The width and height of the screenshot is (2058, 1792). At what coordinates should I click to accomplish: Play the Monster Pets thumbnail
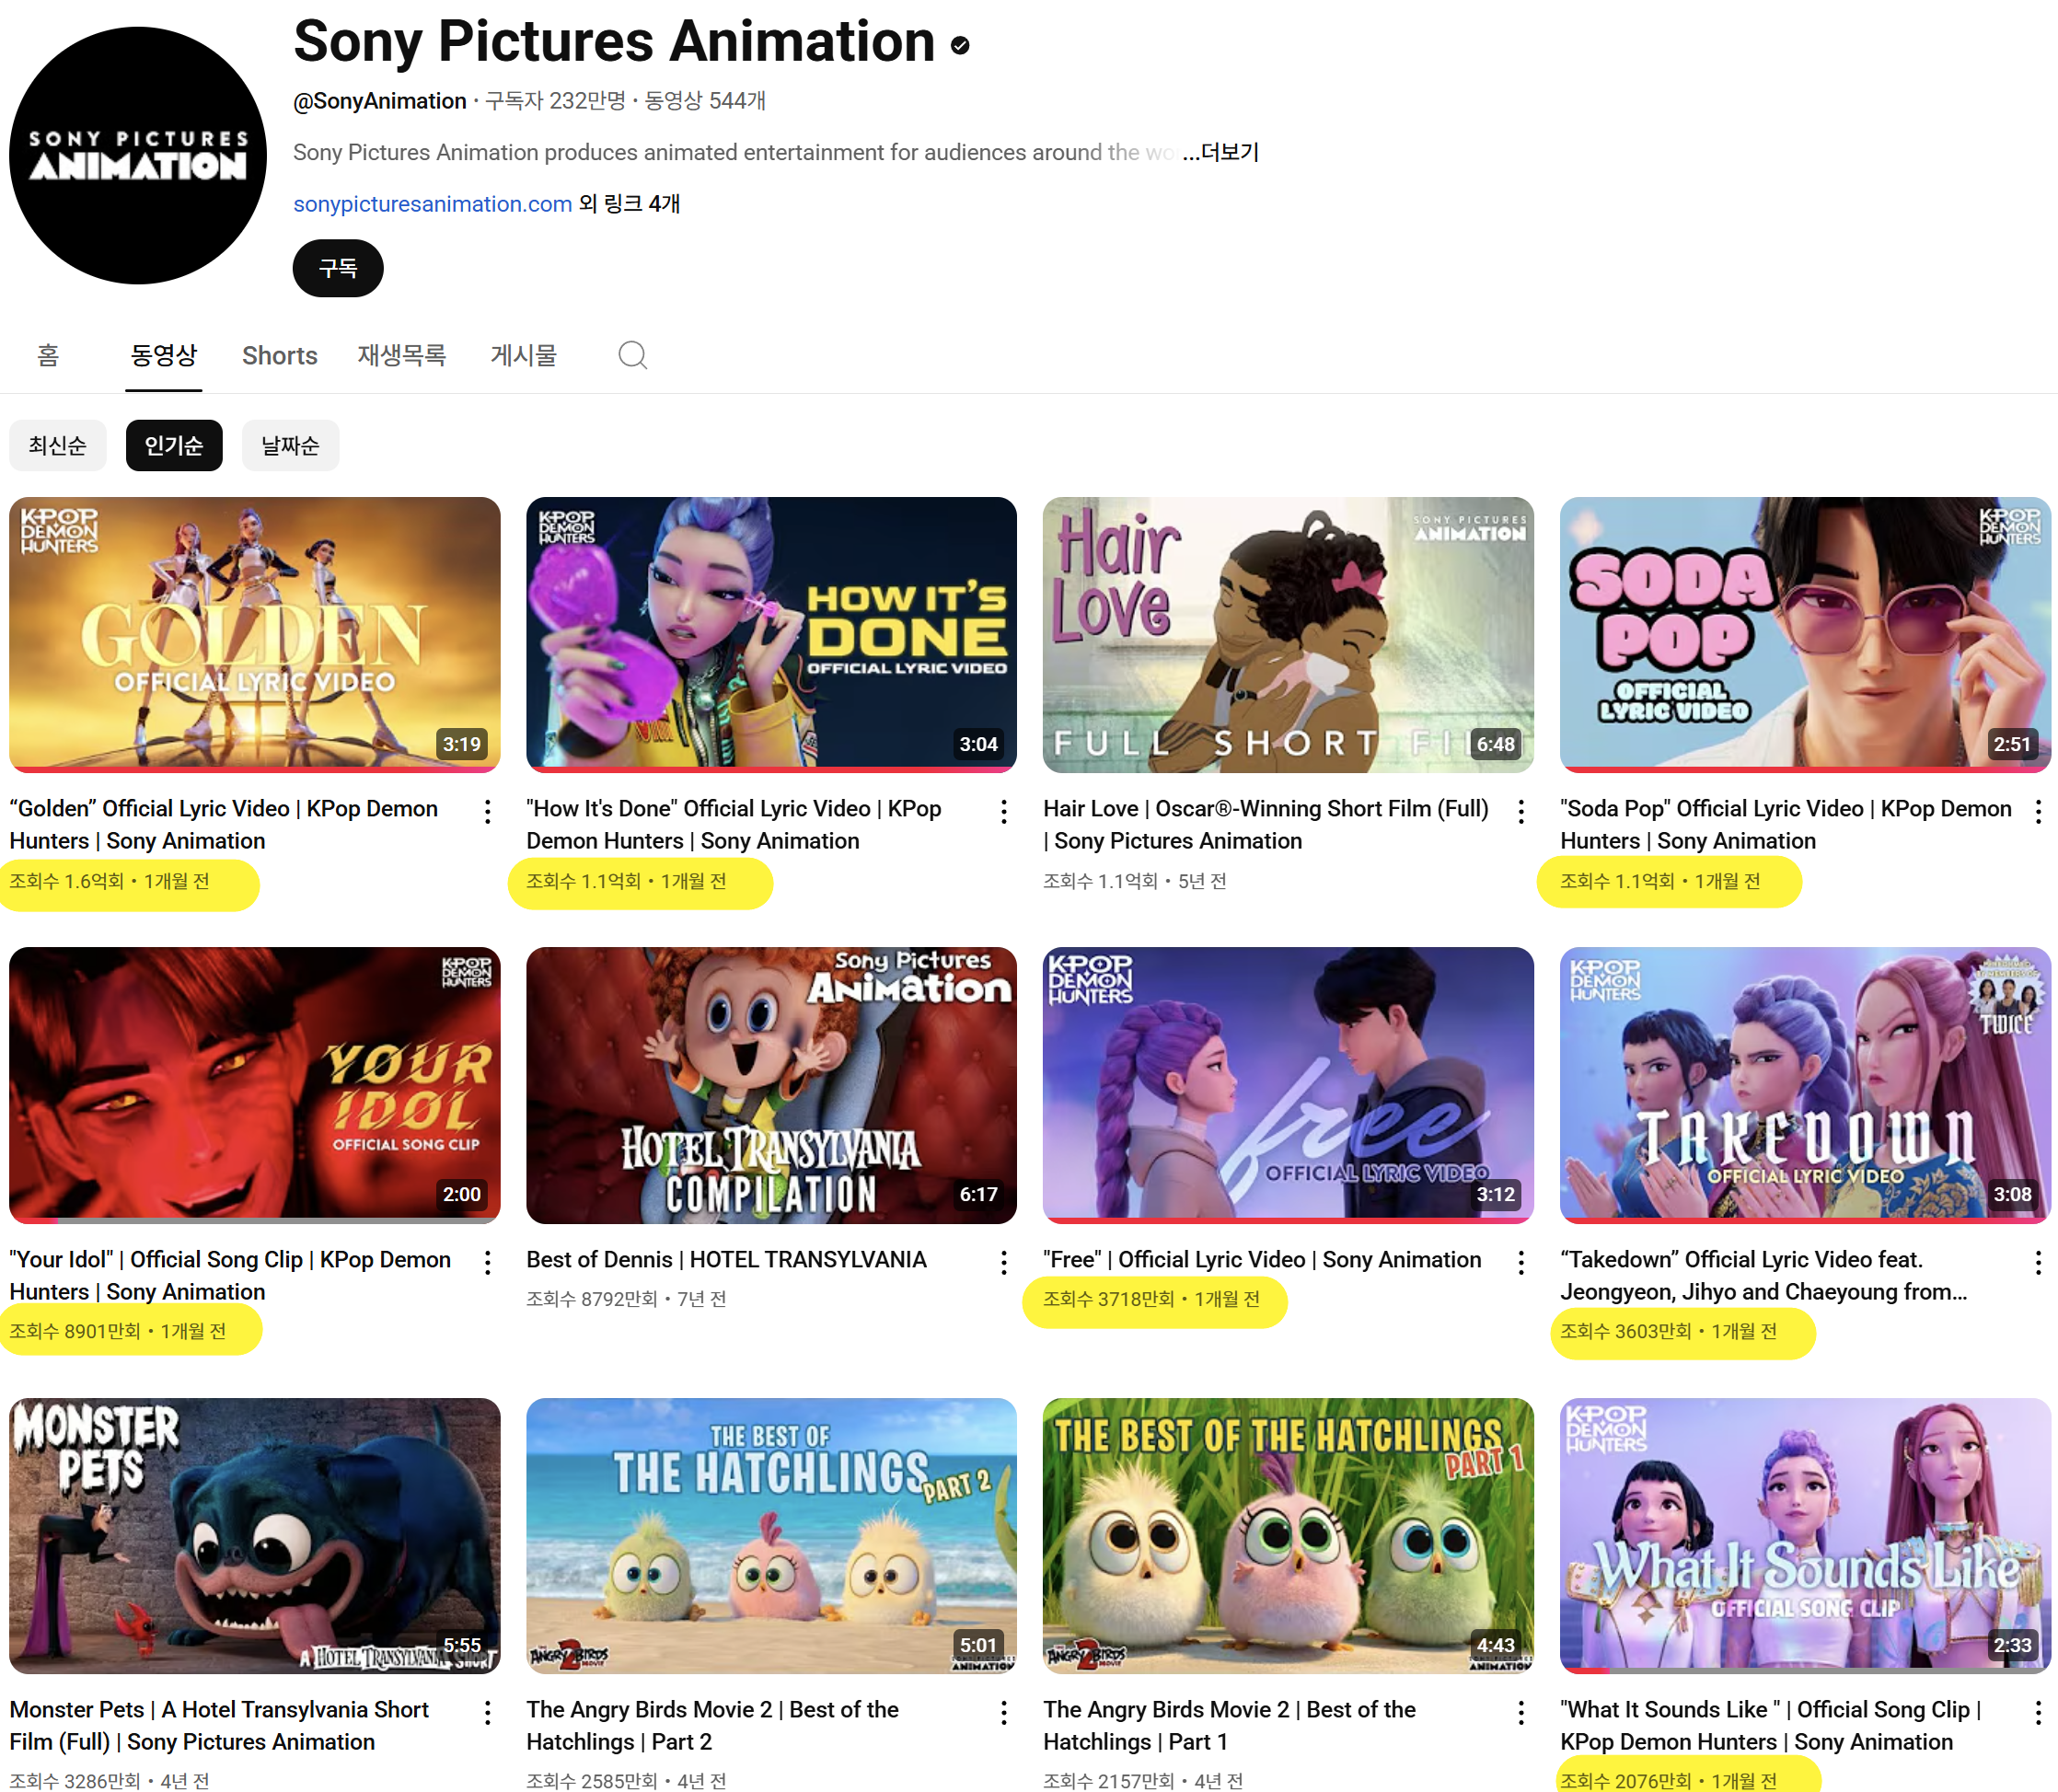(x=255, y=1536)
